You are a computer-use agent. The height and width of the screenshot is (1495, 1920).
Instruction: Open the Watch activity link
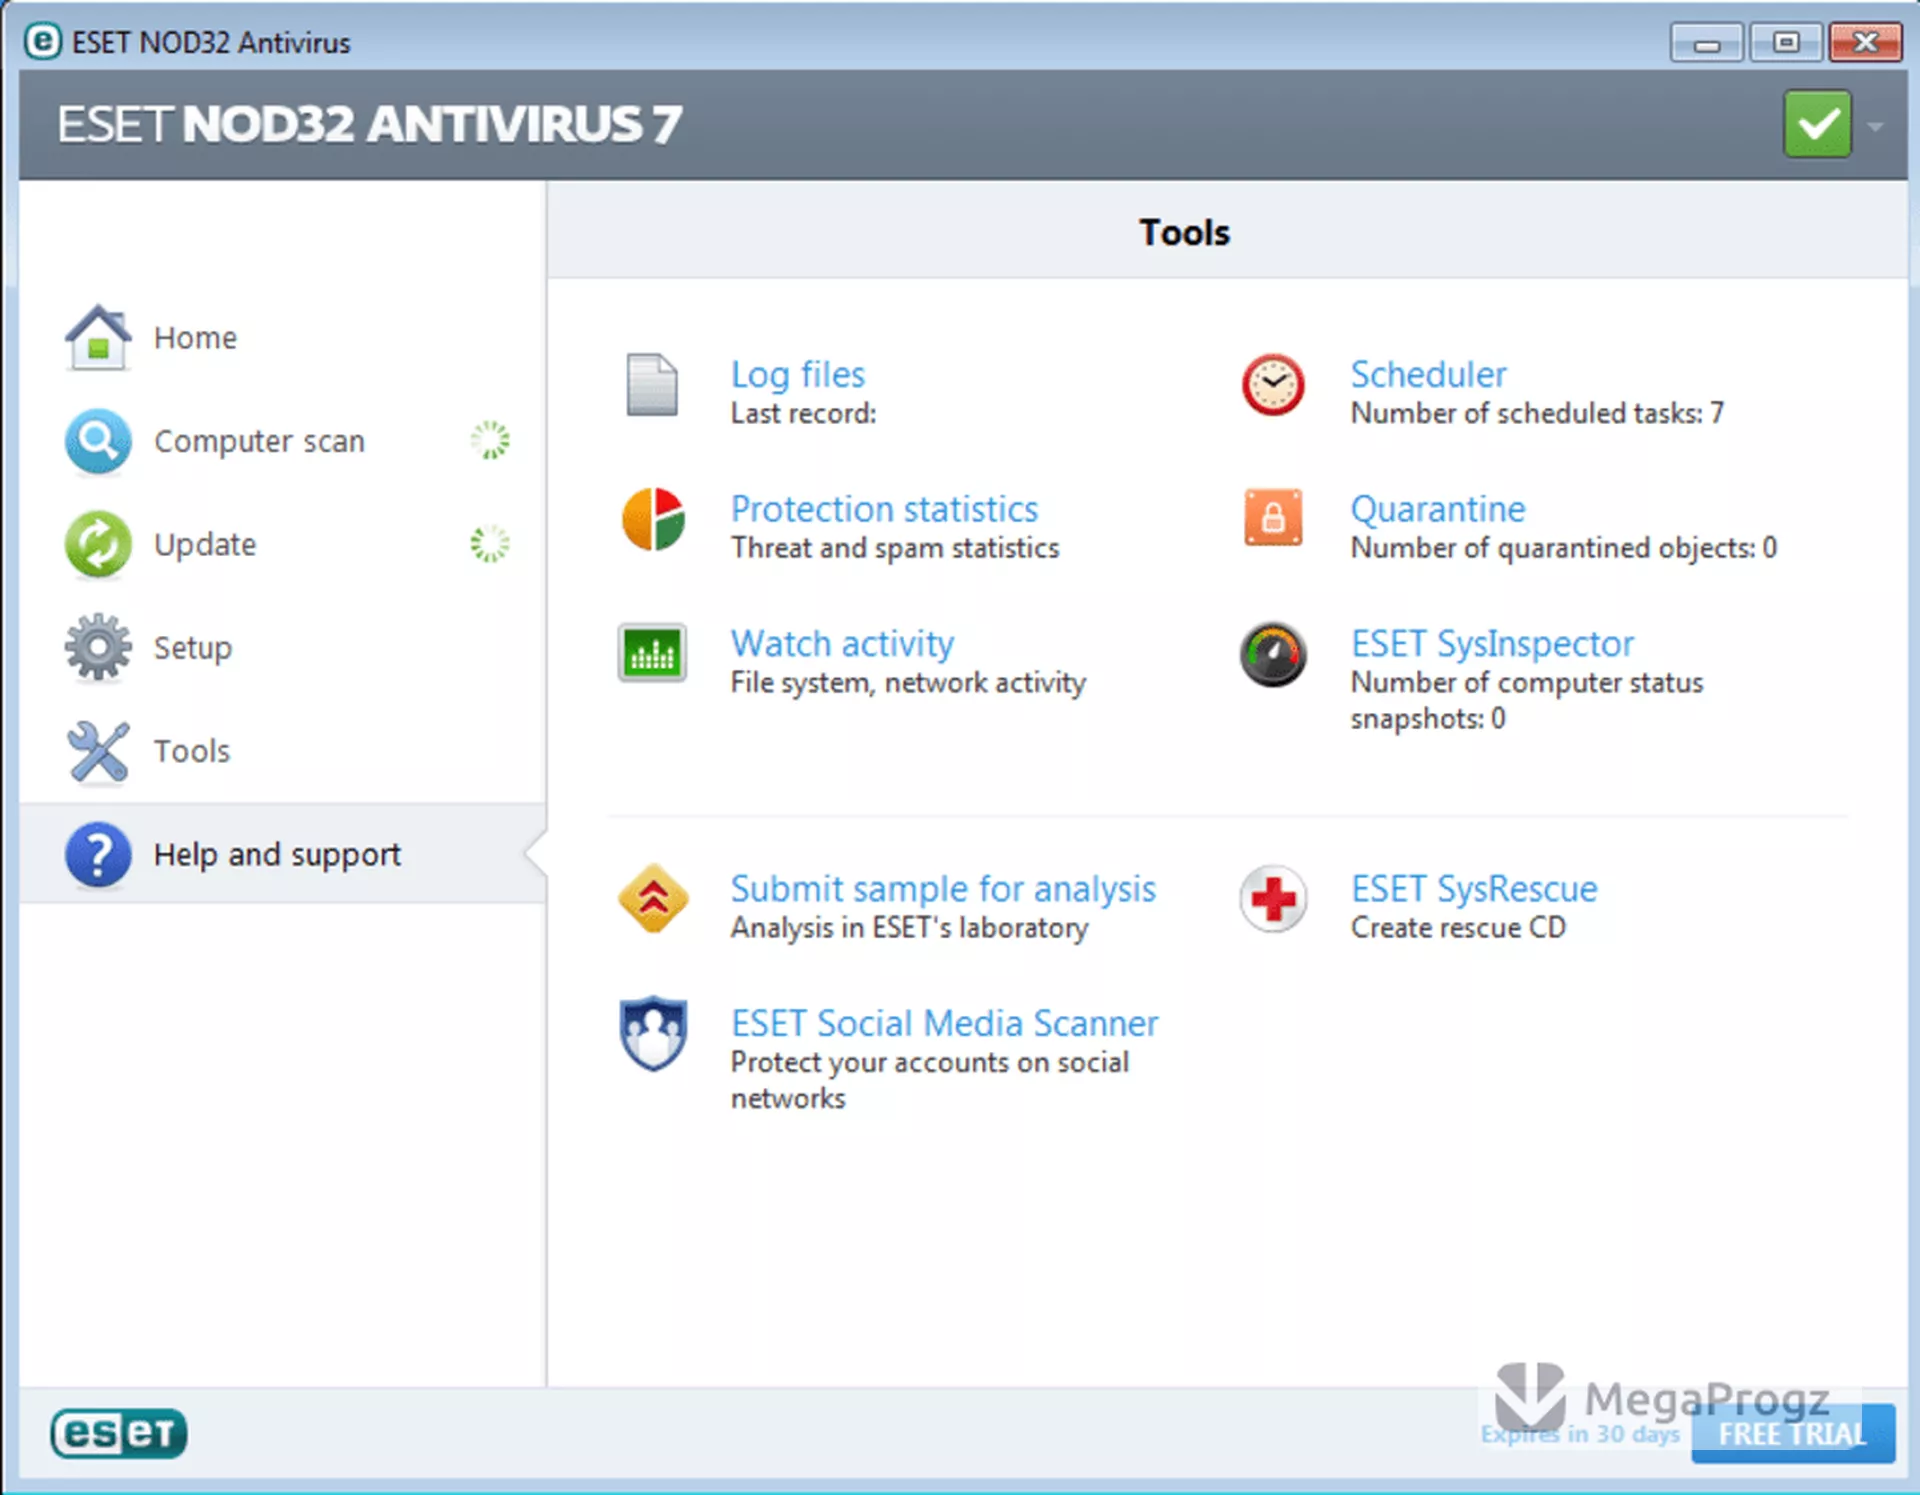tap(842, 644)
